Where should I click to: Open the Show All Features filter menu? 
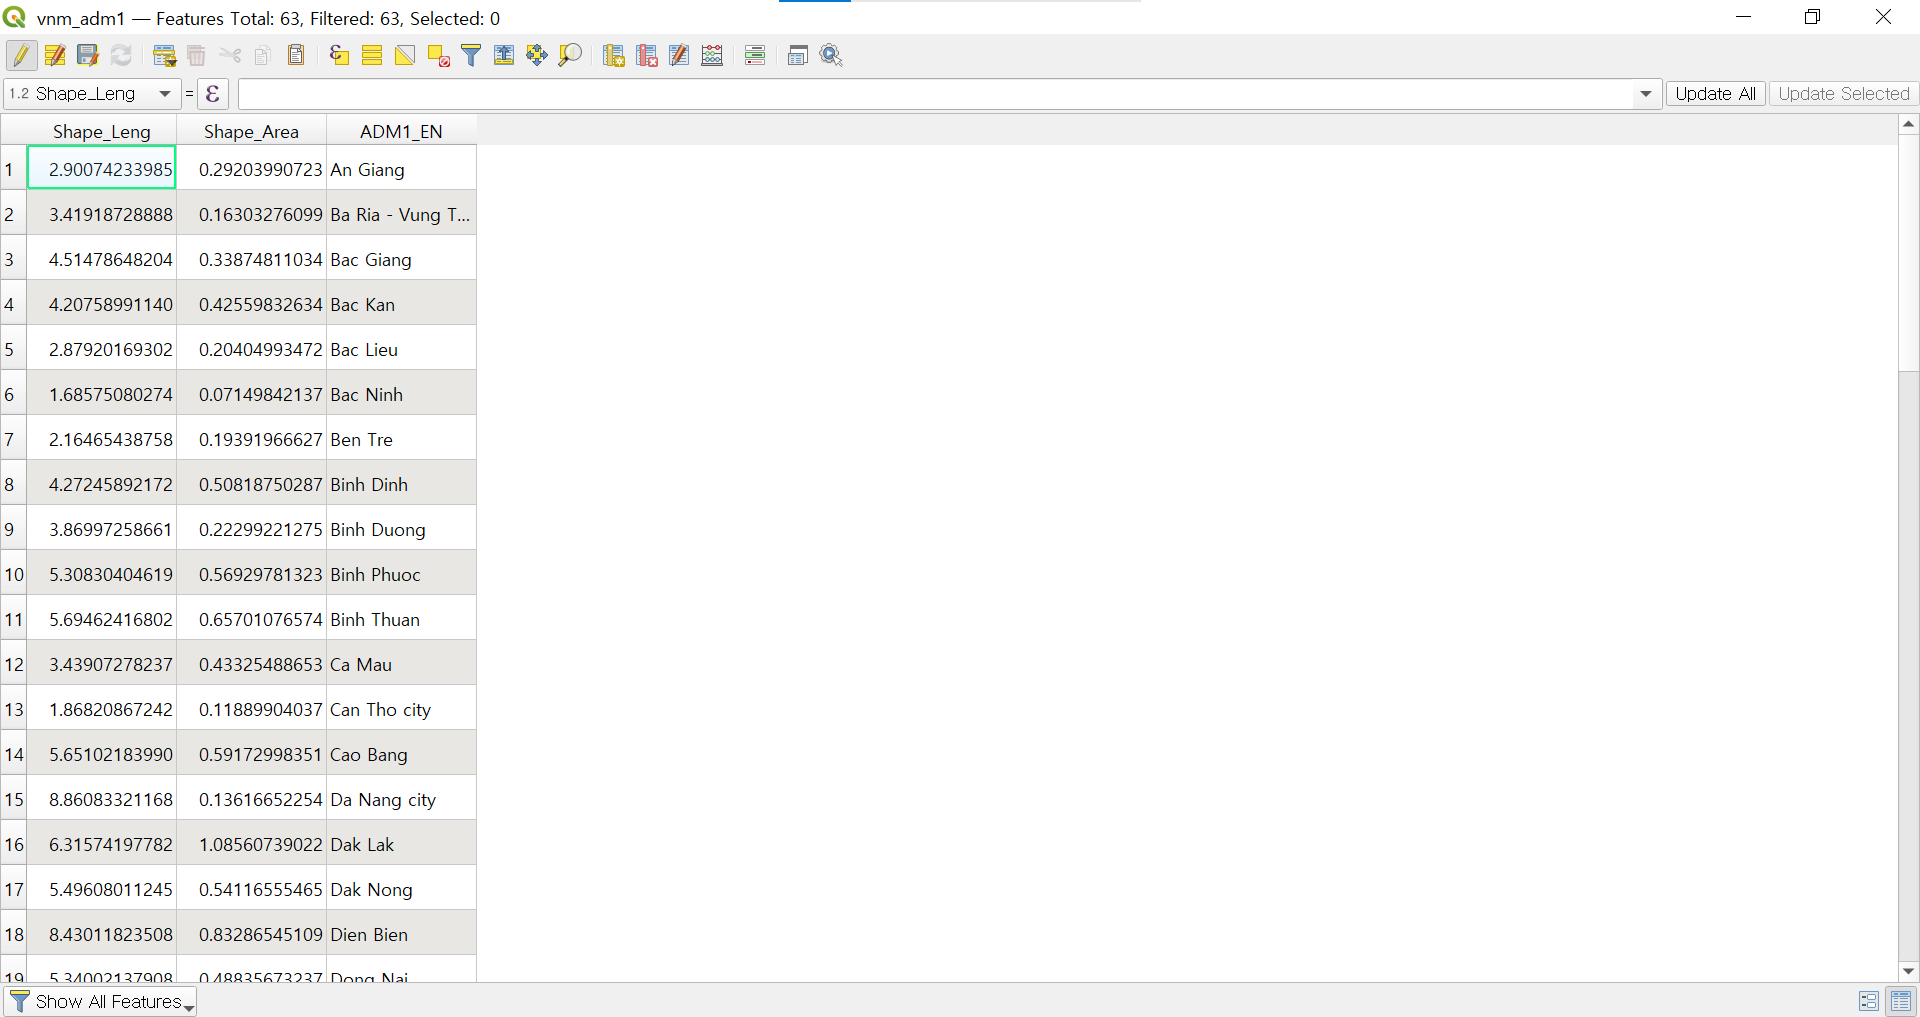tap(101, 1002)
